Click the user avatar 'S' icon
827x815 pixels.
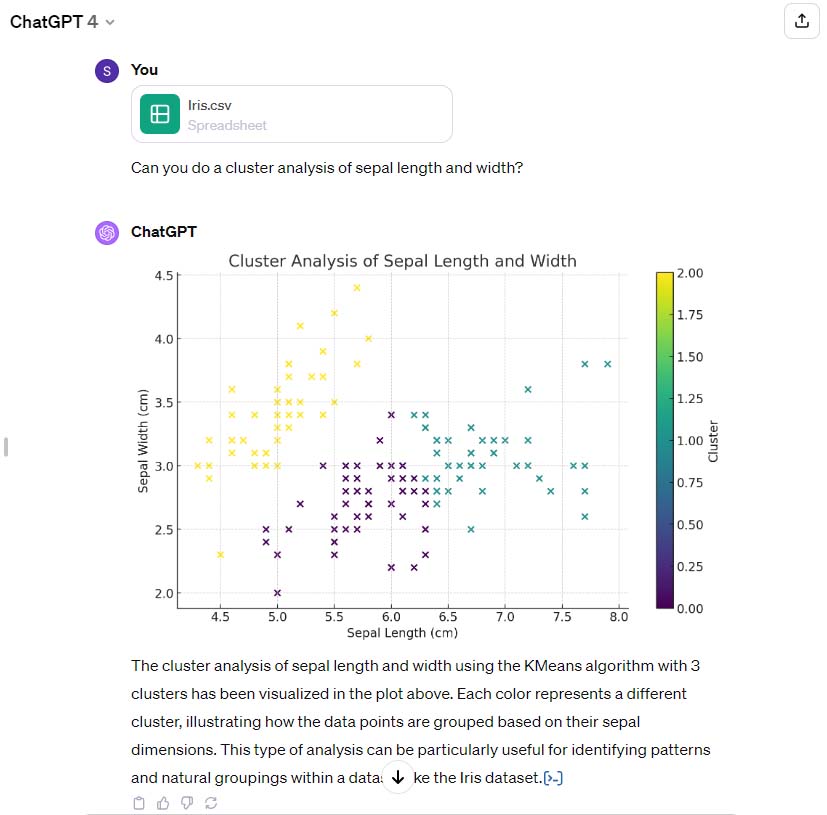[106, 70]
